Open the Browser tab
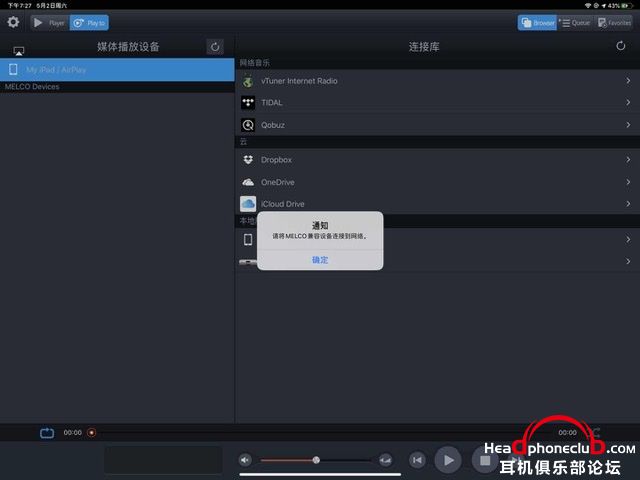Image resolution: width=640 pixels, height=480 pixels. point(537,23)
